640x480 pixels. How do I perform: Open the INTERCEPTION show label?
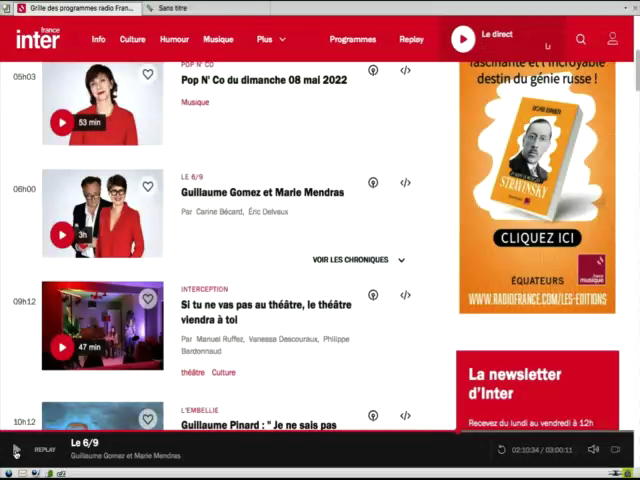pos(204,289)
